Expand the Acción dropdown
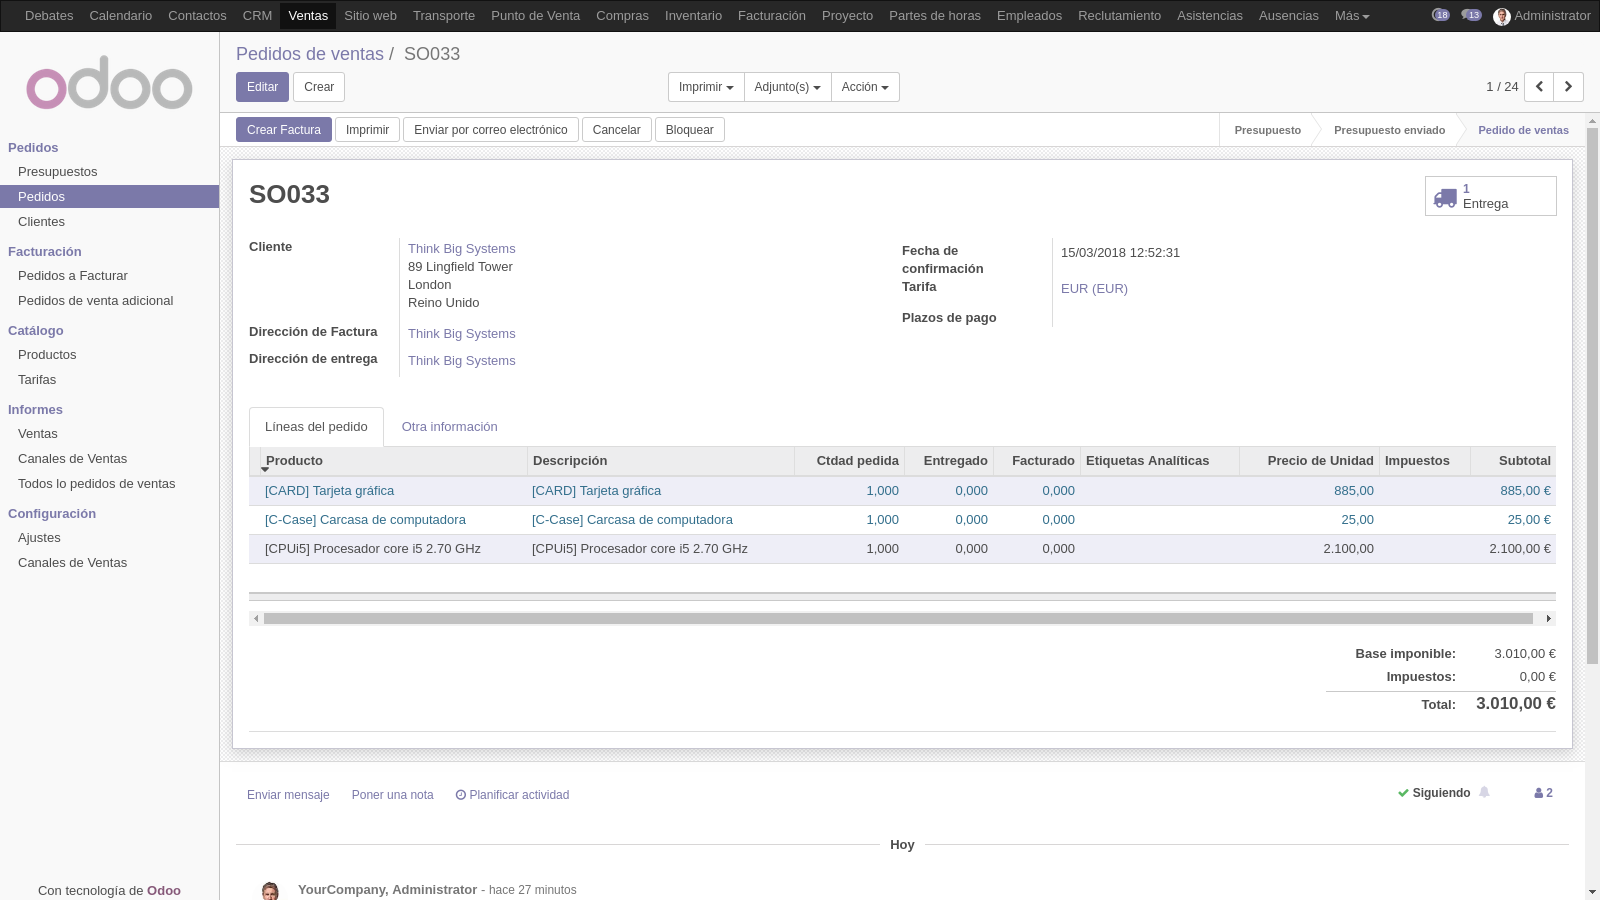Screen dimensions: 1600x900 pyautogui.click(x=865, y=87)
